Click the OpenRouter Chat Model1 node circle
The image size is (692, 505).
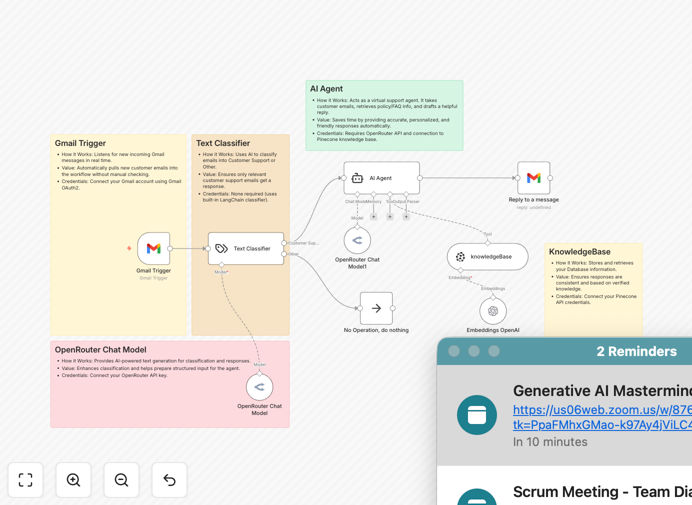click(x=357, y=241)
